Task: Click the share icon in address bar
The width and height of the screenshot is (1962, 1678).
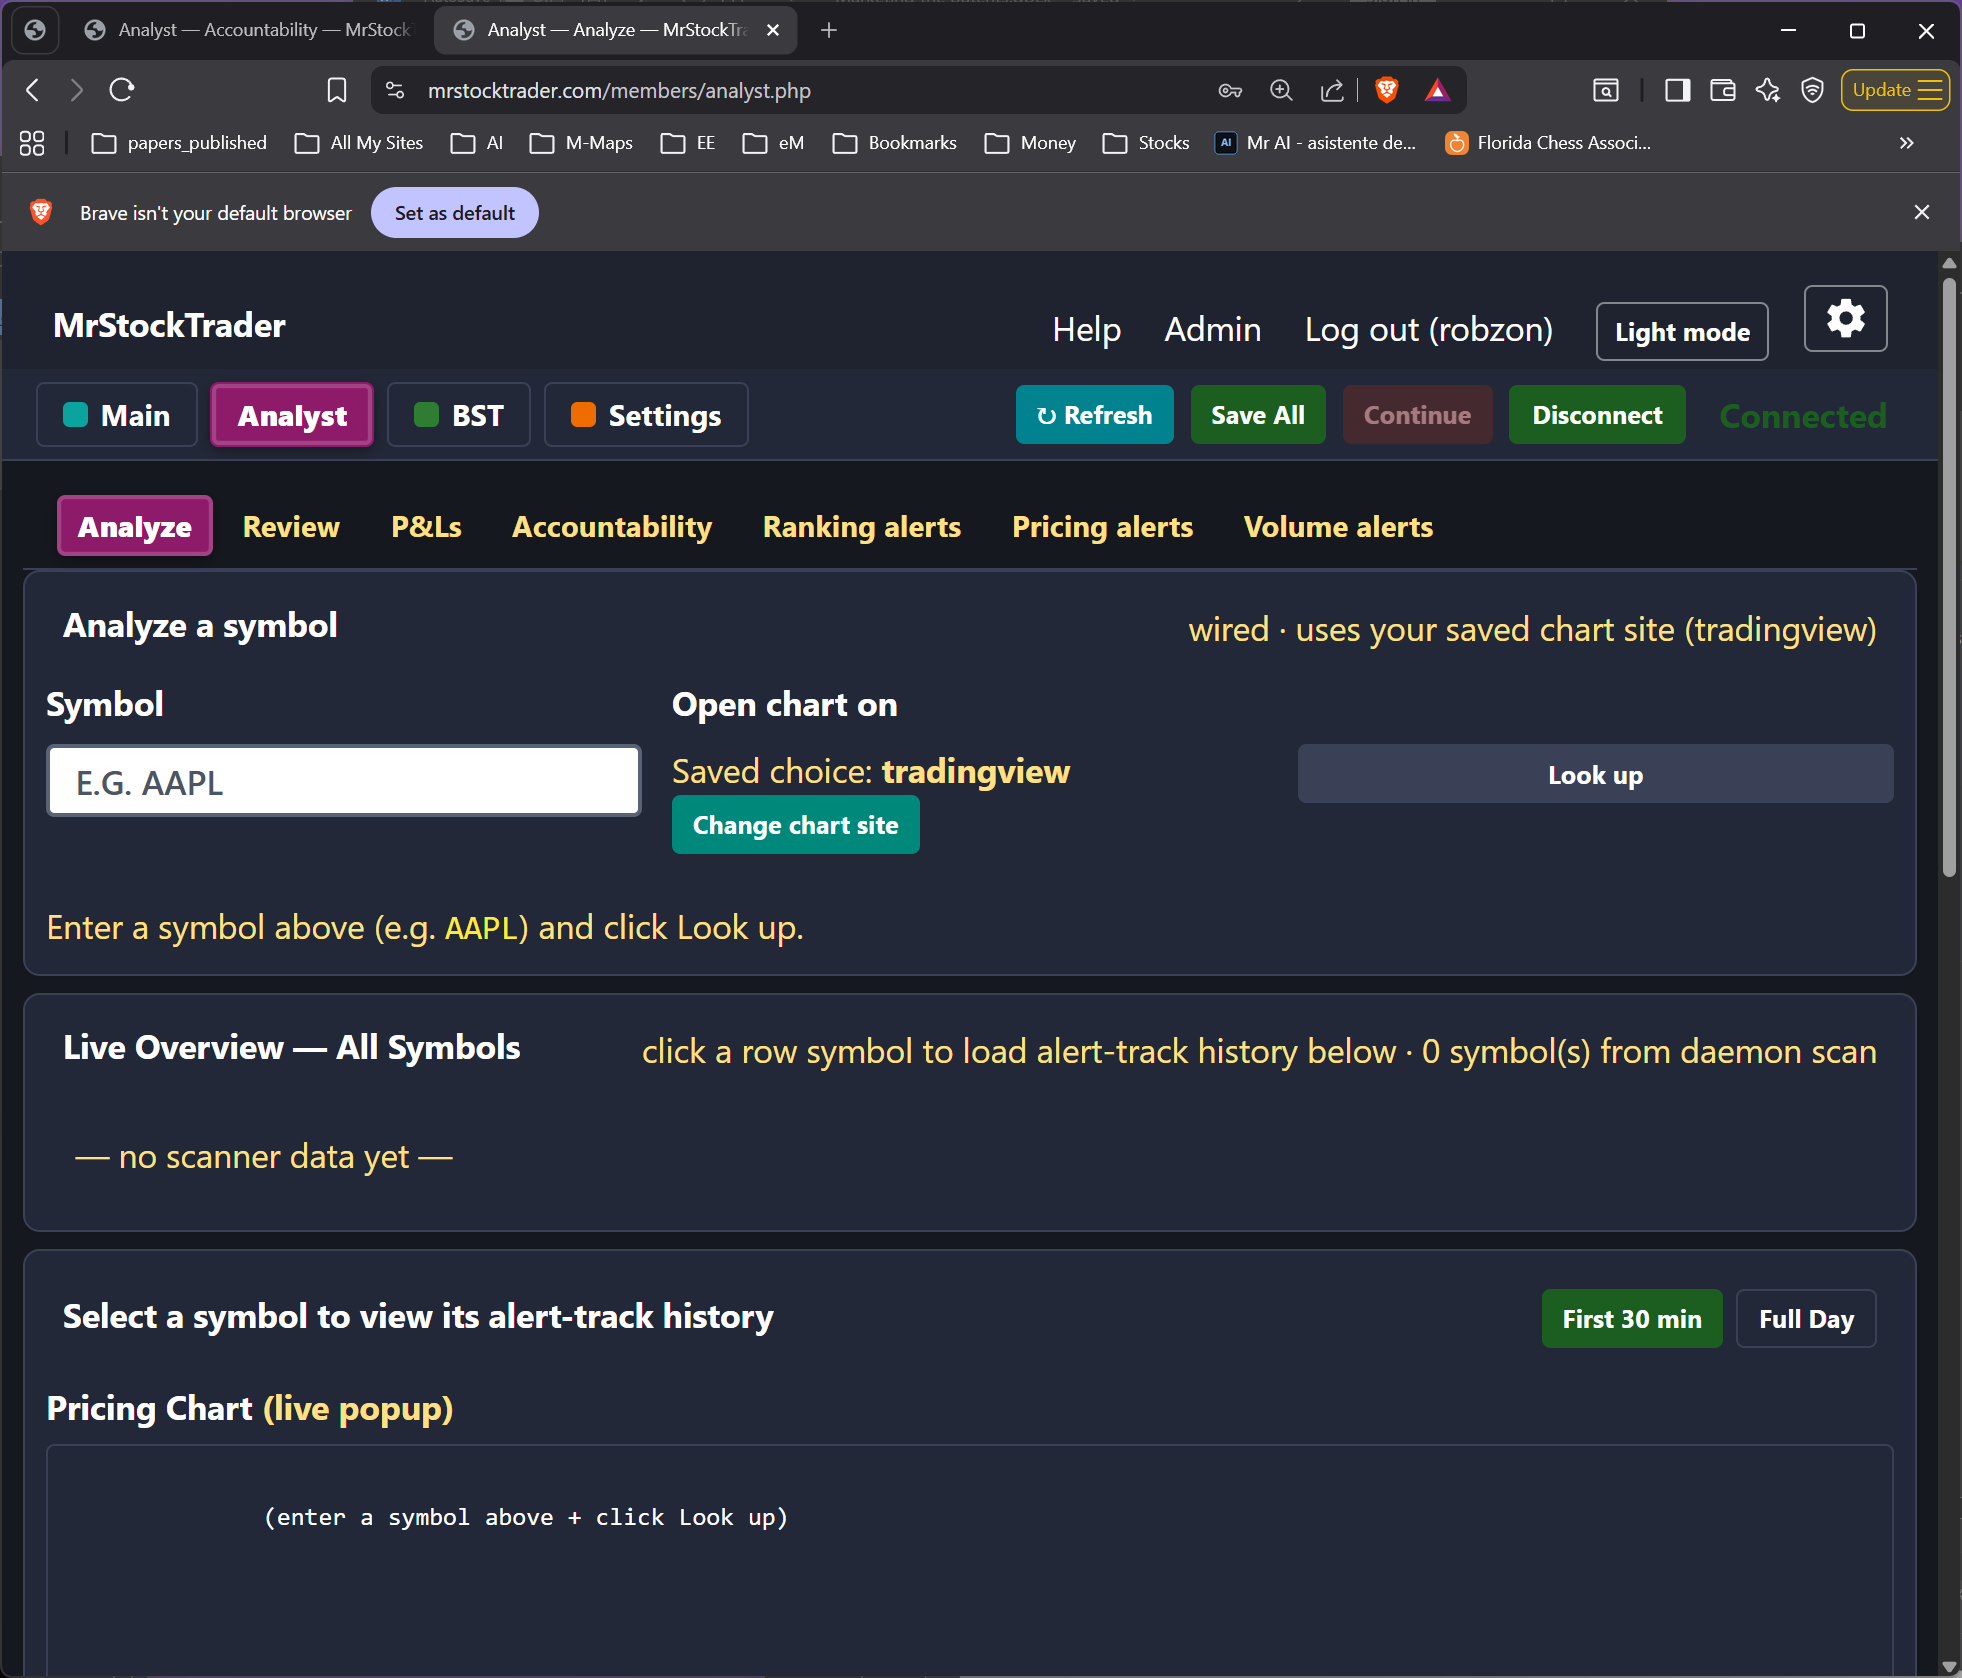Action: (1331, 90)
